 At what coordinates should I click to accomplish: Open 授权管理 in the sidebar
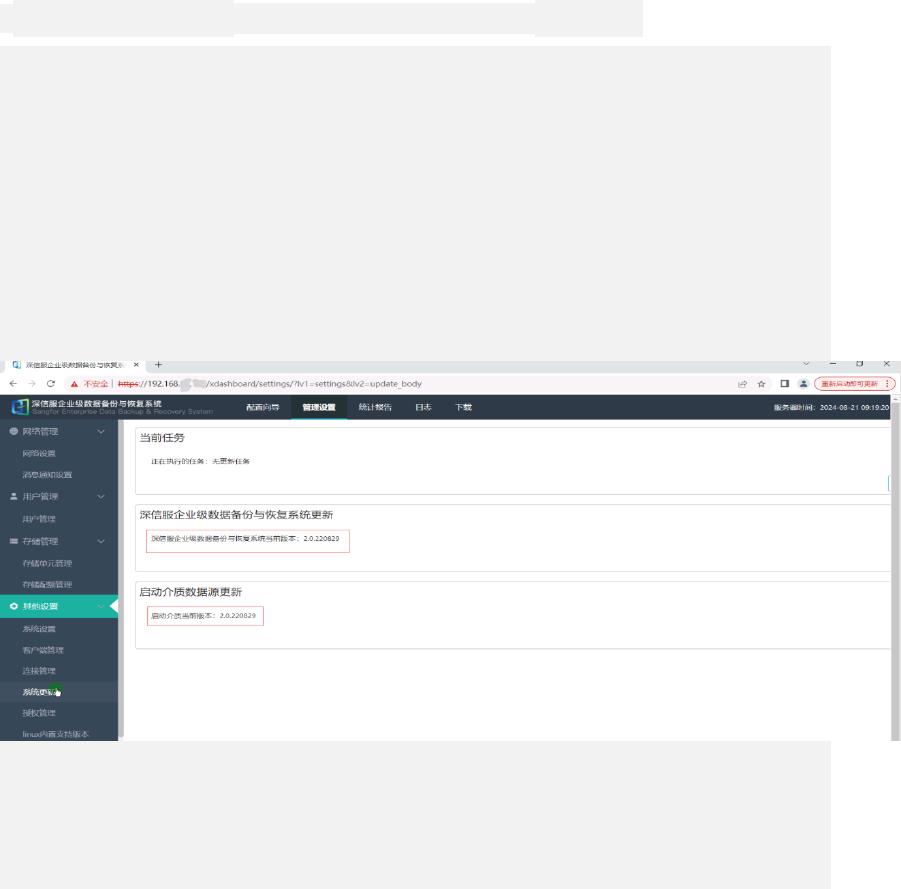pos(39,713)
